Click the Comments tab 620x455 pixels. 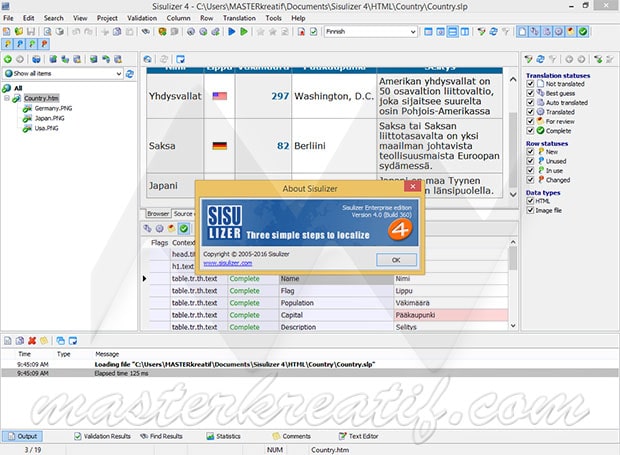click(x=292, y=436)
